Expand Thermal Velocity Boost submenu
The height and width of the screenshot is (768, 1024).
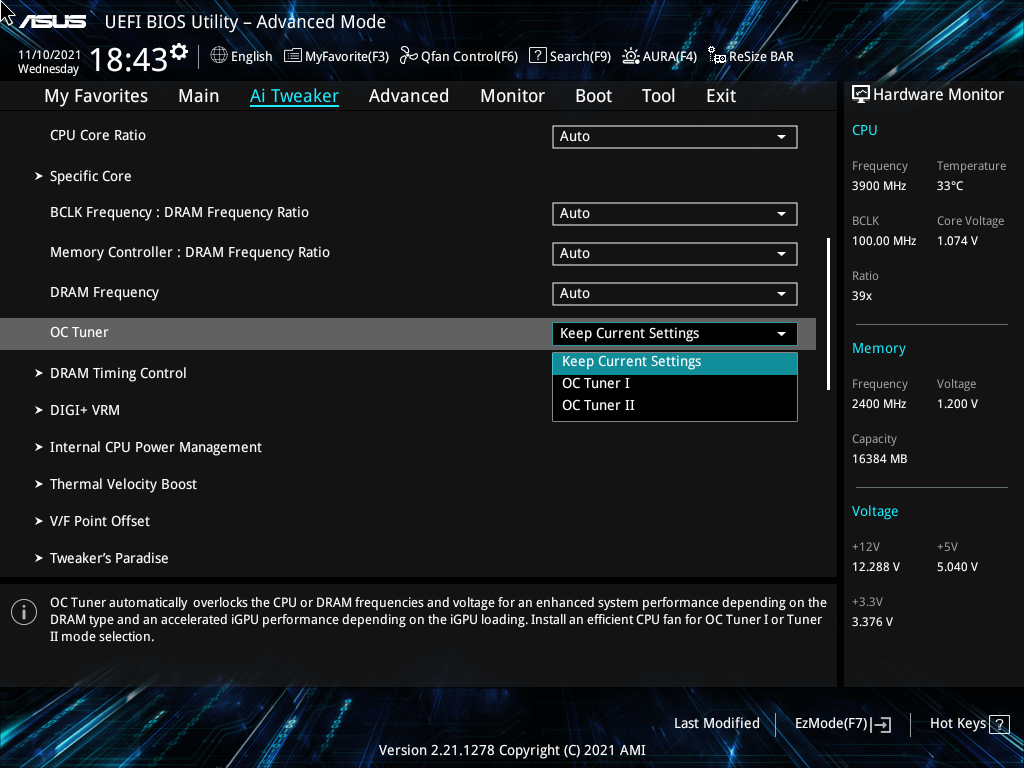[123, 484]
